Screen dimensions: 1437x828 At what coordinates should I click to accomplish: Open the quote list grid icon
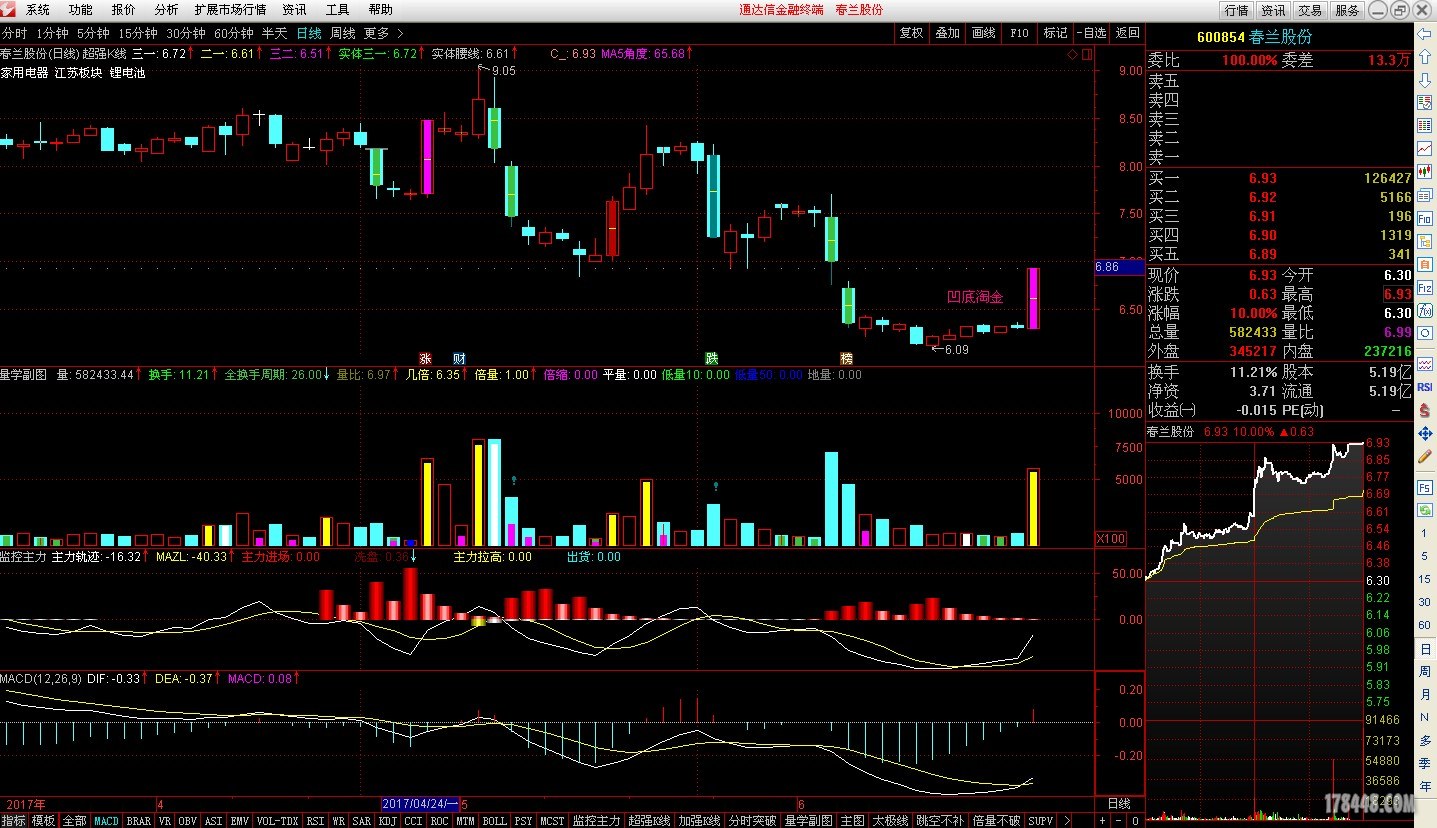1424,125
